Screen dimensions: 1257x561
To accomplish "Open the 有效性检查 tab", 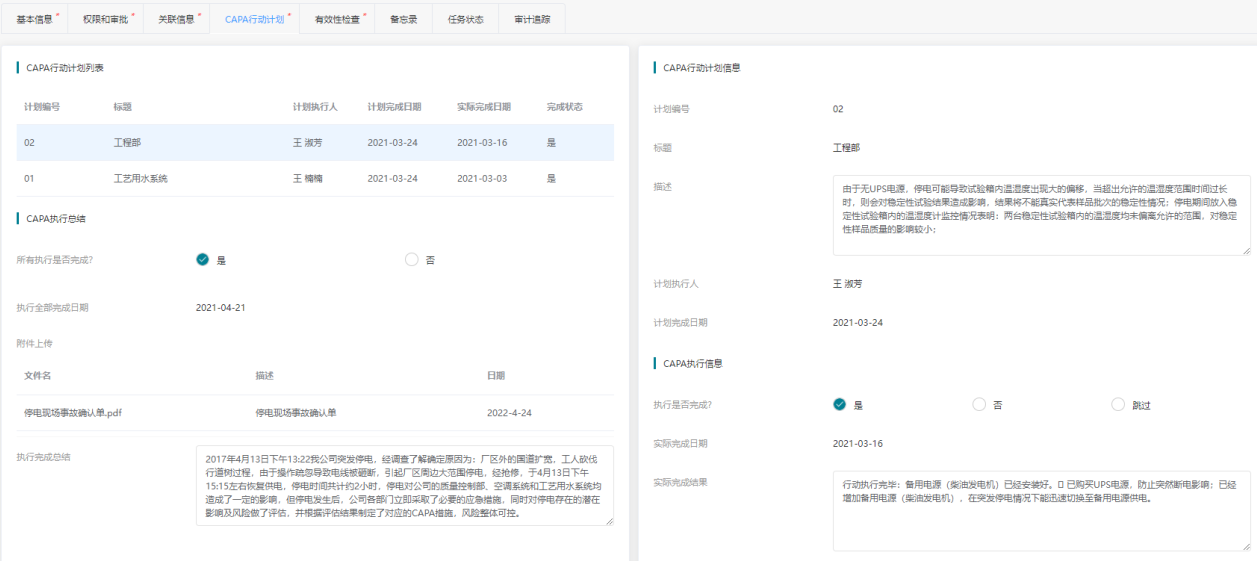I will tap(337, 19).
